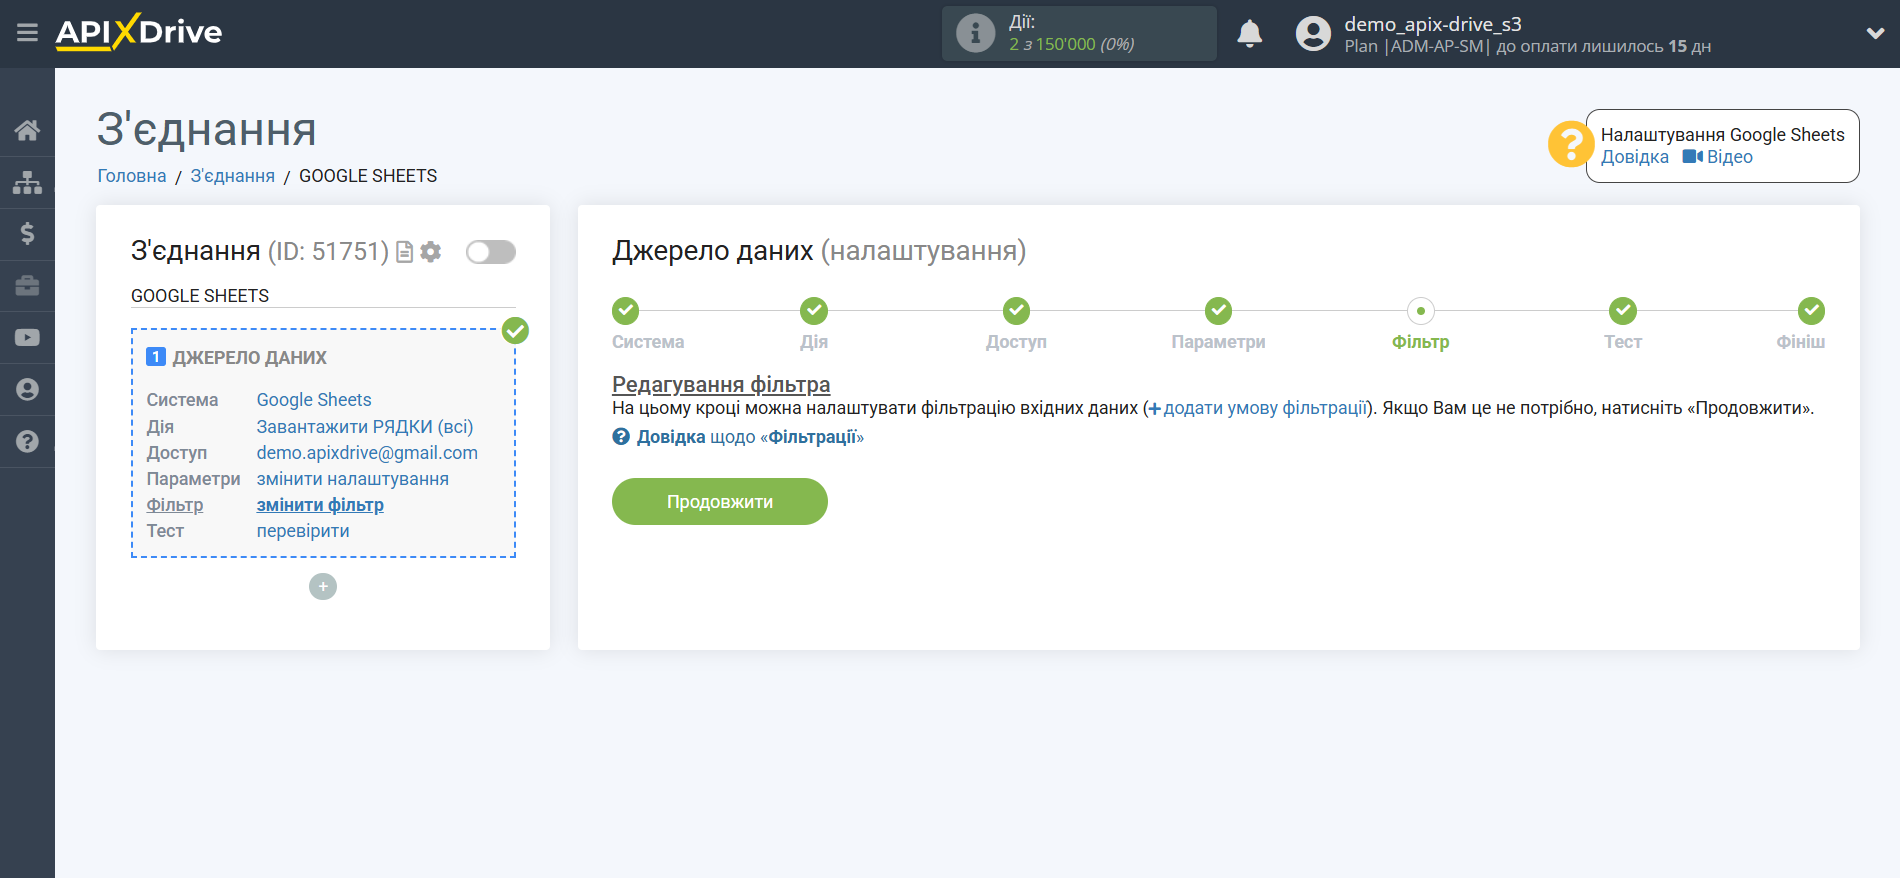Click the user avatar icon
This screenshot has height=878, width=1900.
tap(1313, 33)
